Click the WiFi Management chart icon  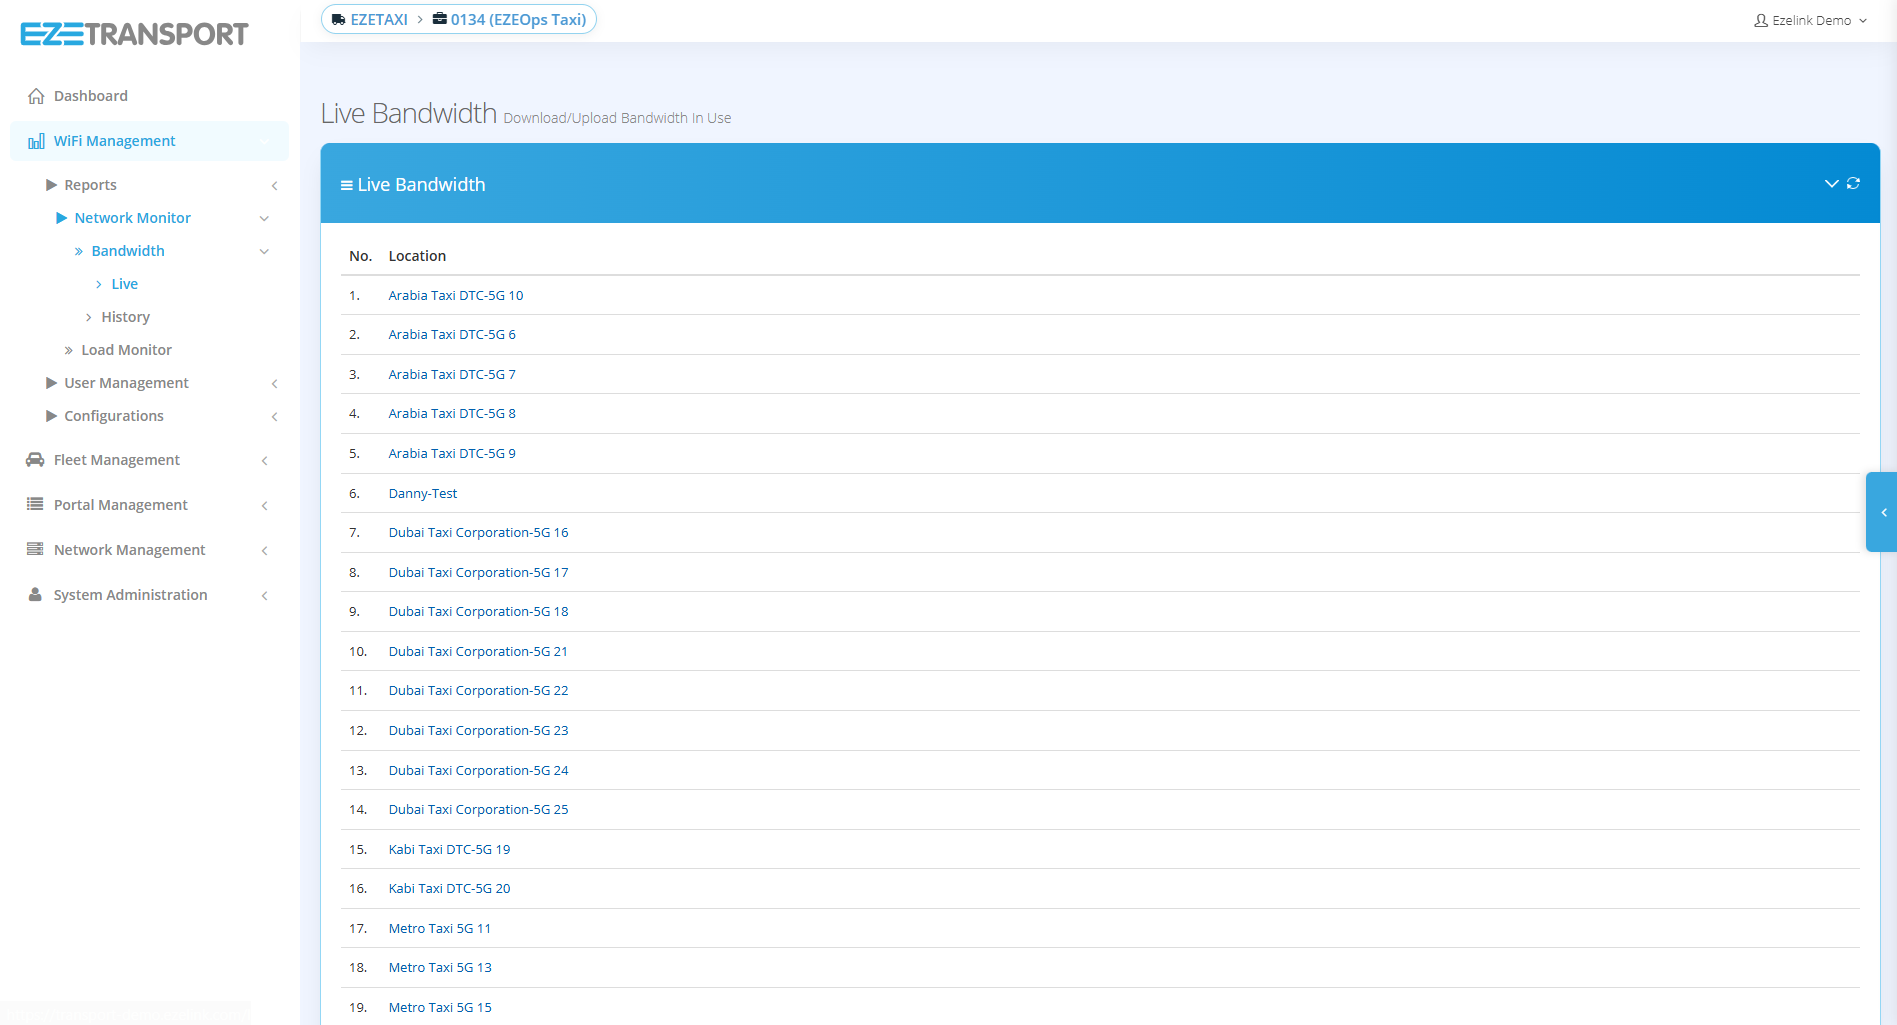coord(36,141)
